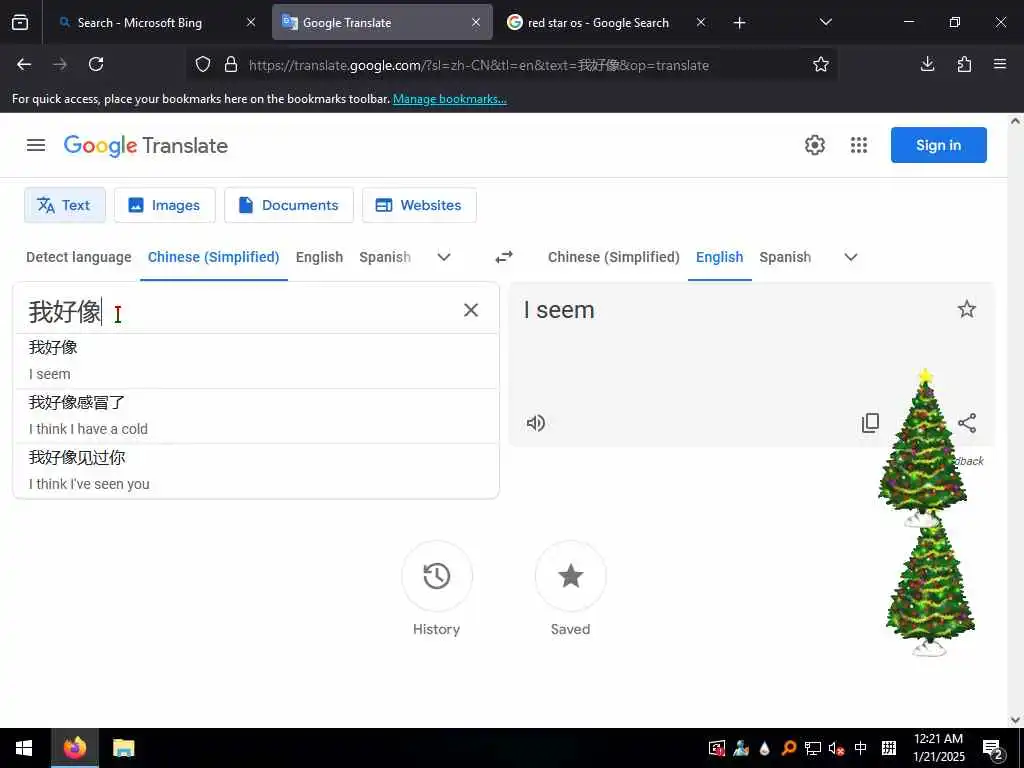Close the red star os tab
The width and height of the screenshot is (1024, 768).
click(x=701, y=23)
